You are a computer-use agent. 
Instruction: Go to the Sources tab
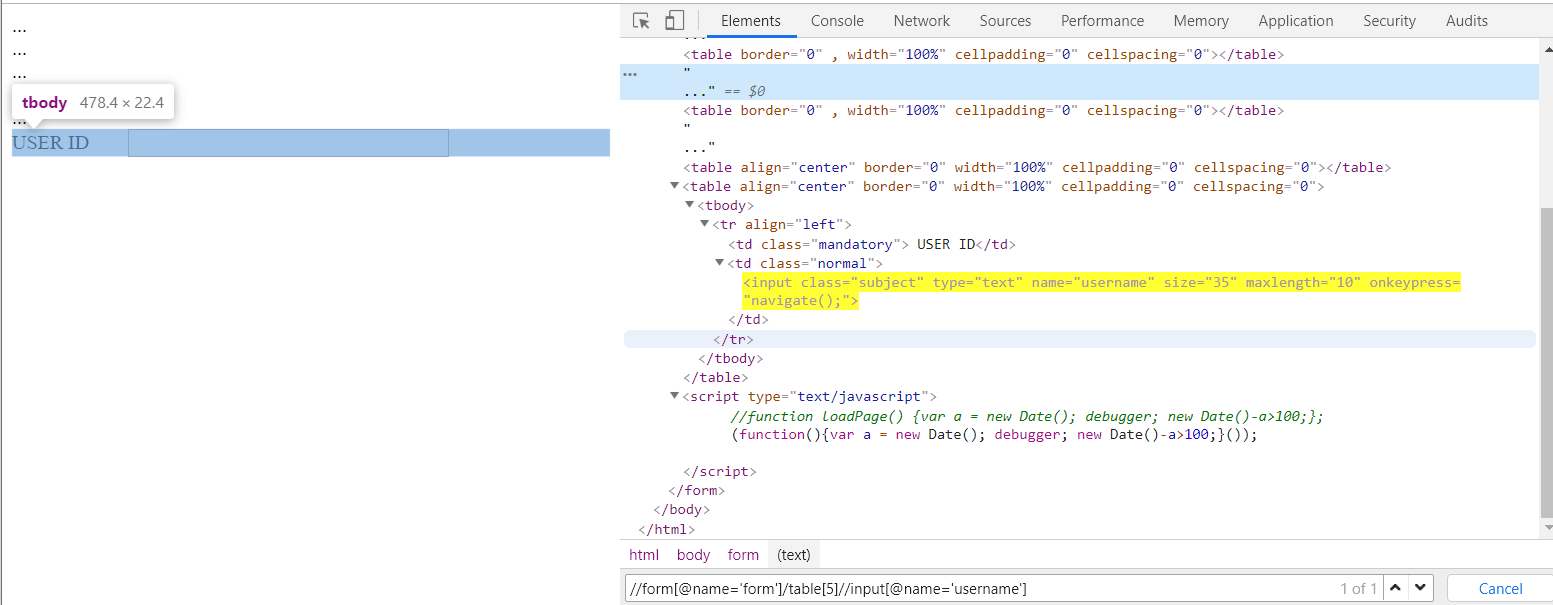tap(1005, 21)
